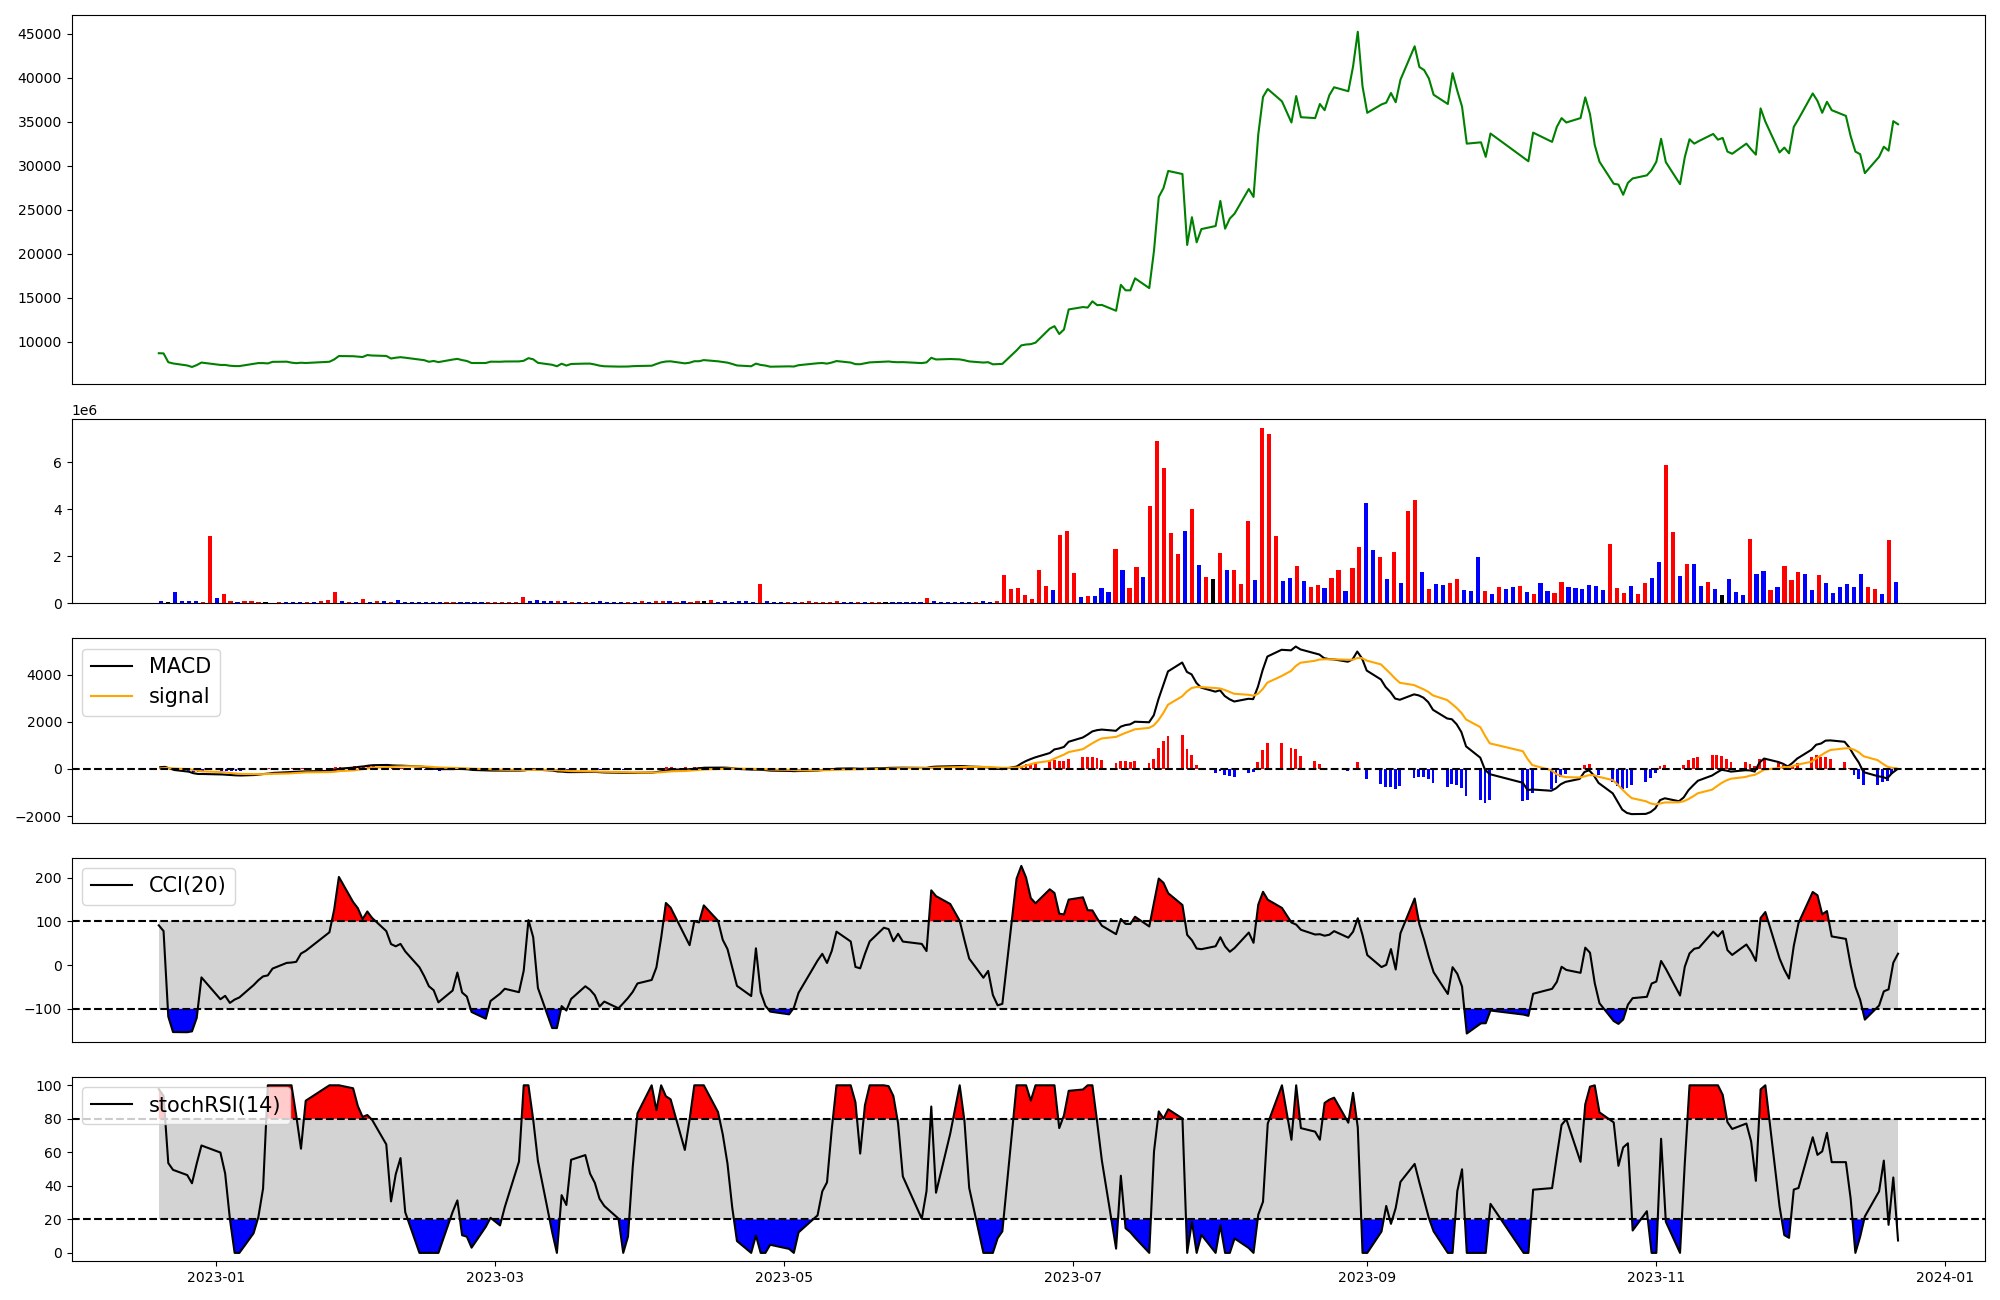2000x1300 pixels.
Task: Select the 2023-03 date tick label
Action: [x=495, y=1277]
